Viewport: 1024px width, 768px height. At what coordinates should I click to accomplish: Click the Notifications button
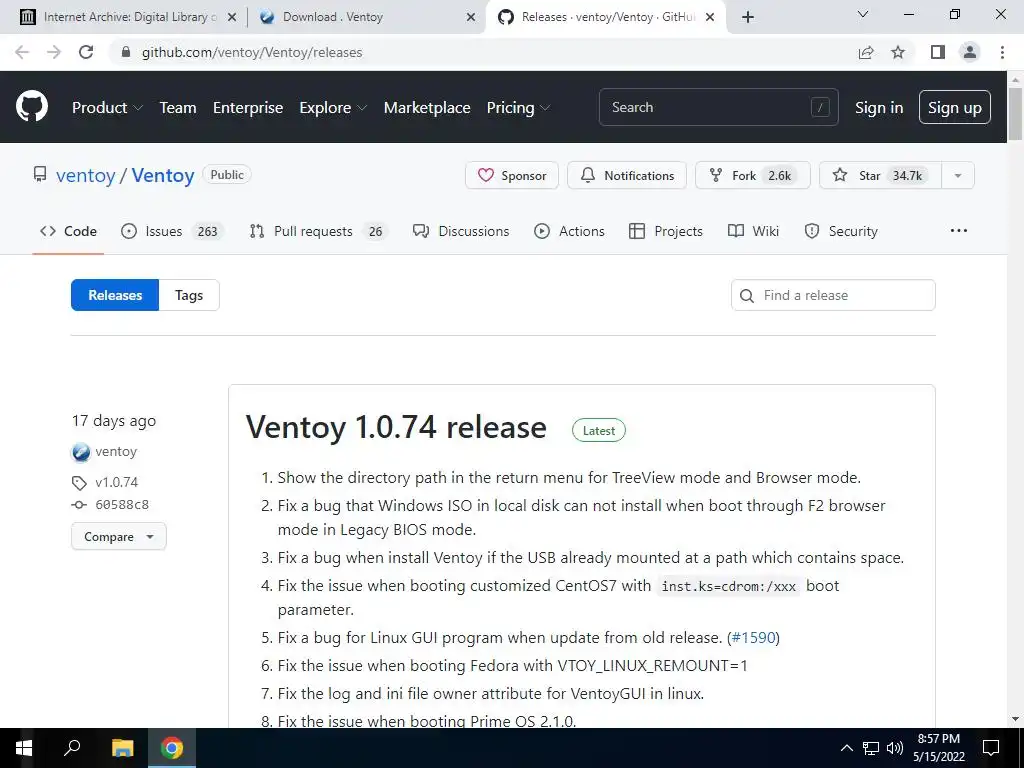pos(627,175)
